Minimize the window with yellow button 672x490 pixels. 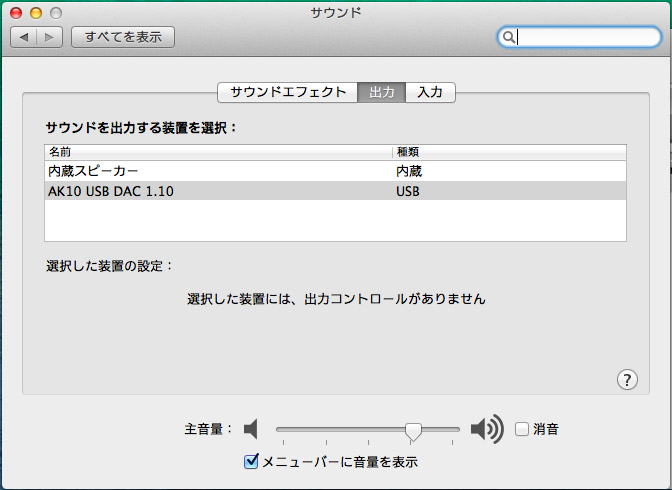click(36, 13)
